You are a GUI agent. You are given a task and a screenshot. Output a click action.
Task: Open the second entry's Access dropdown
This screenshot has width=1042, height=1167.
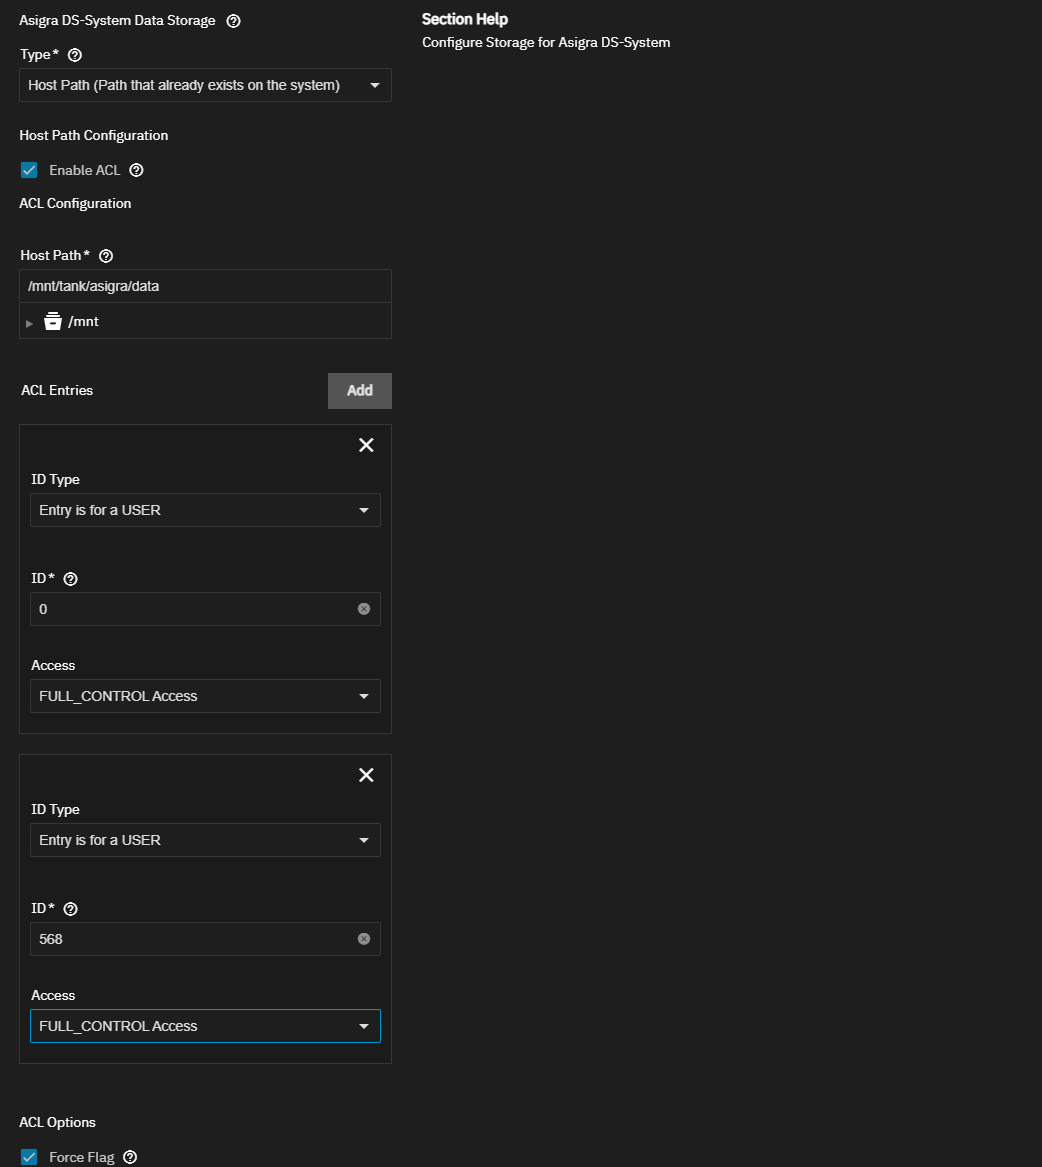[x=205, y=1026]
